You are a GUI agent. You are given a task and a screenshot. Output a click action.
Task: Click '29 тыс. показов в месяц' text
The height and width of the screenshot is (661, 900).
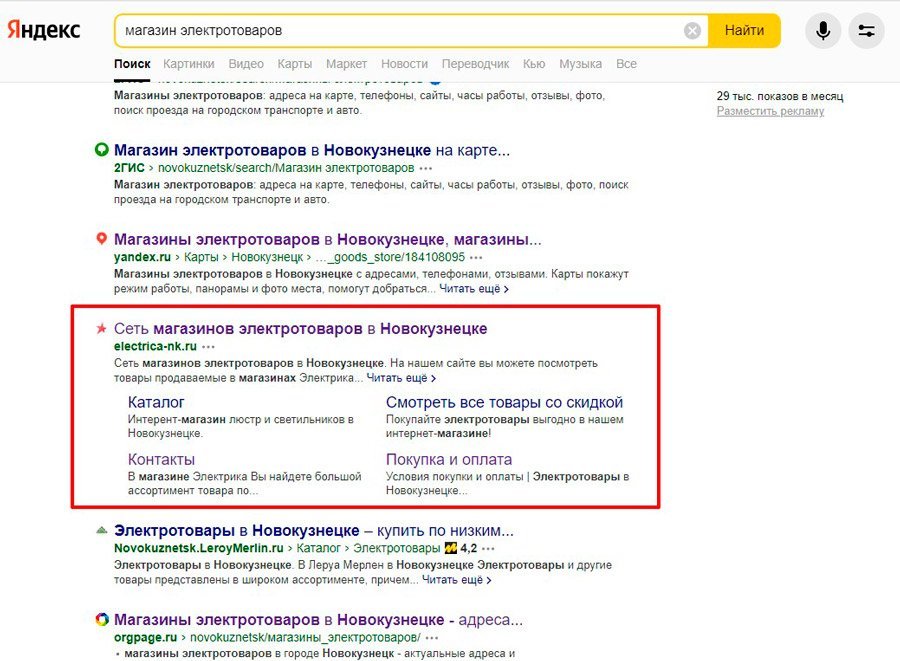[780, 96]
